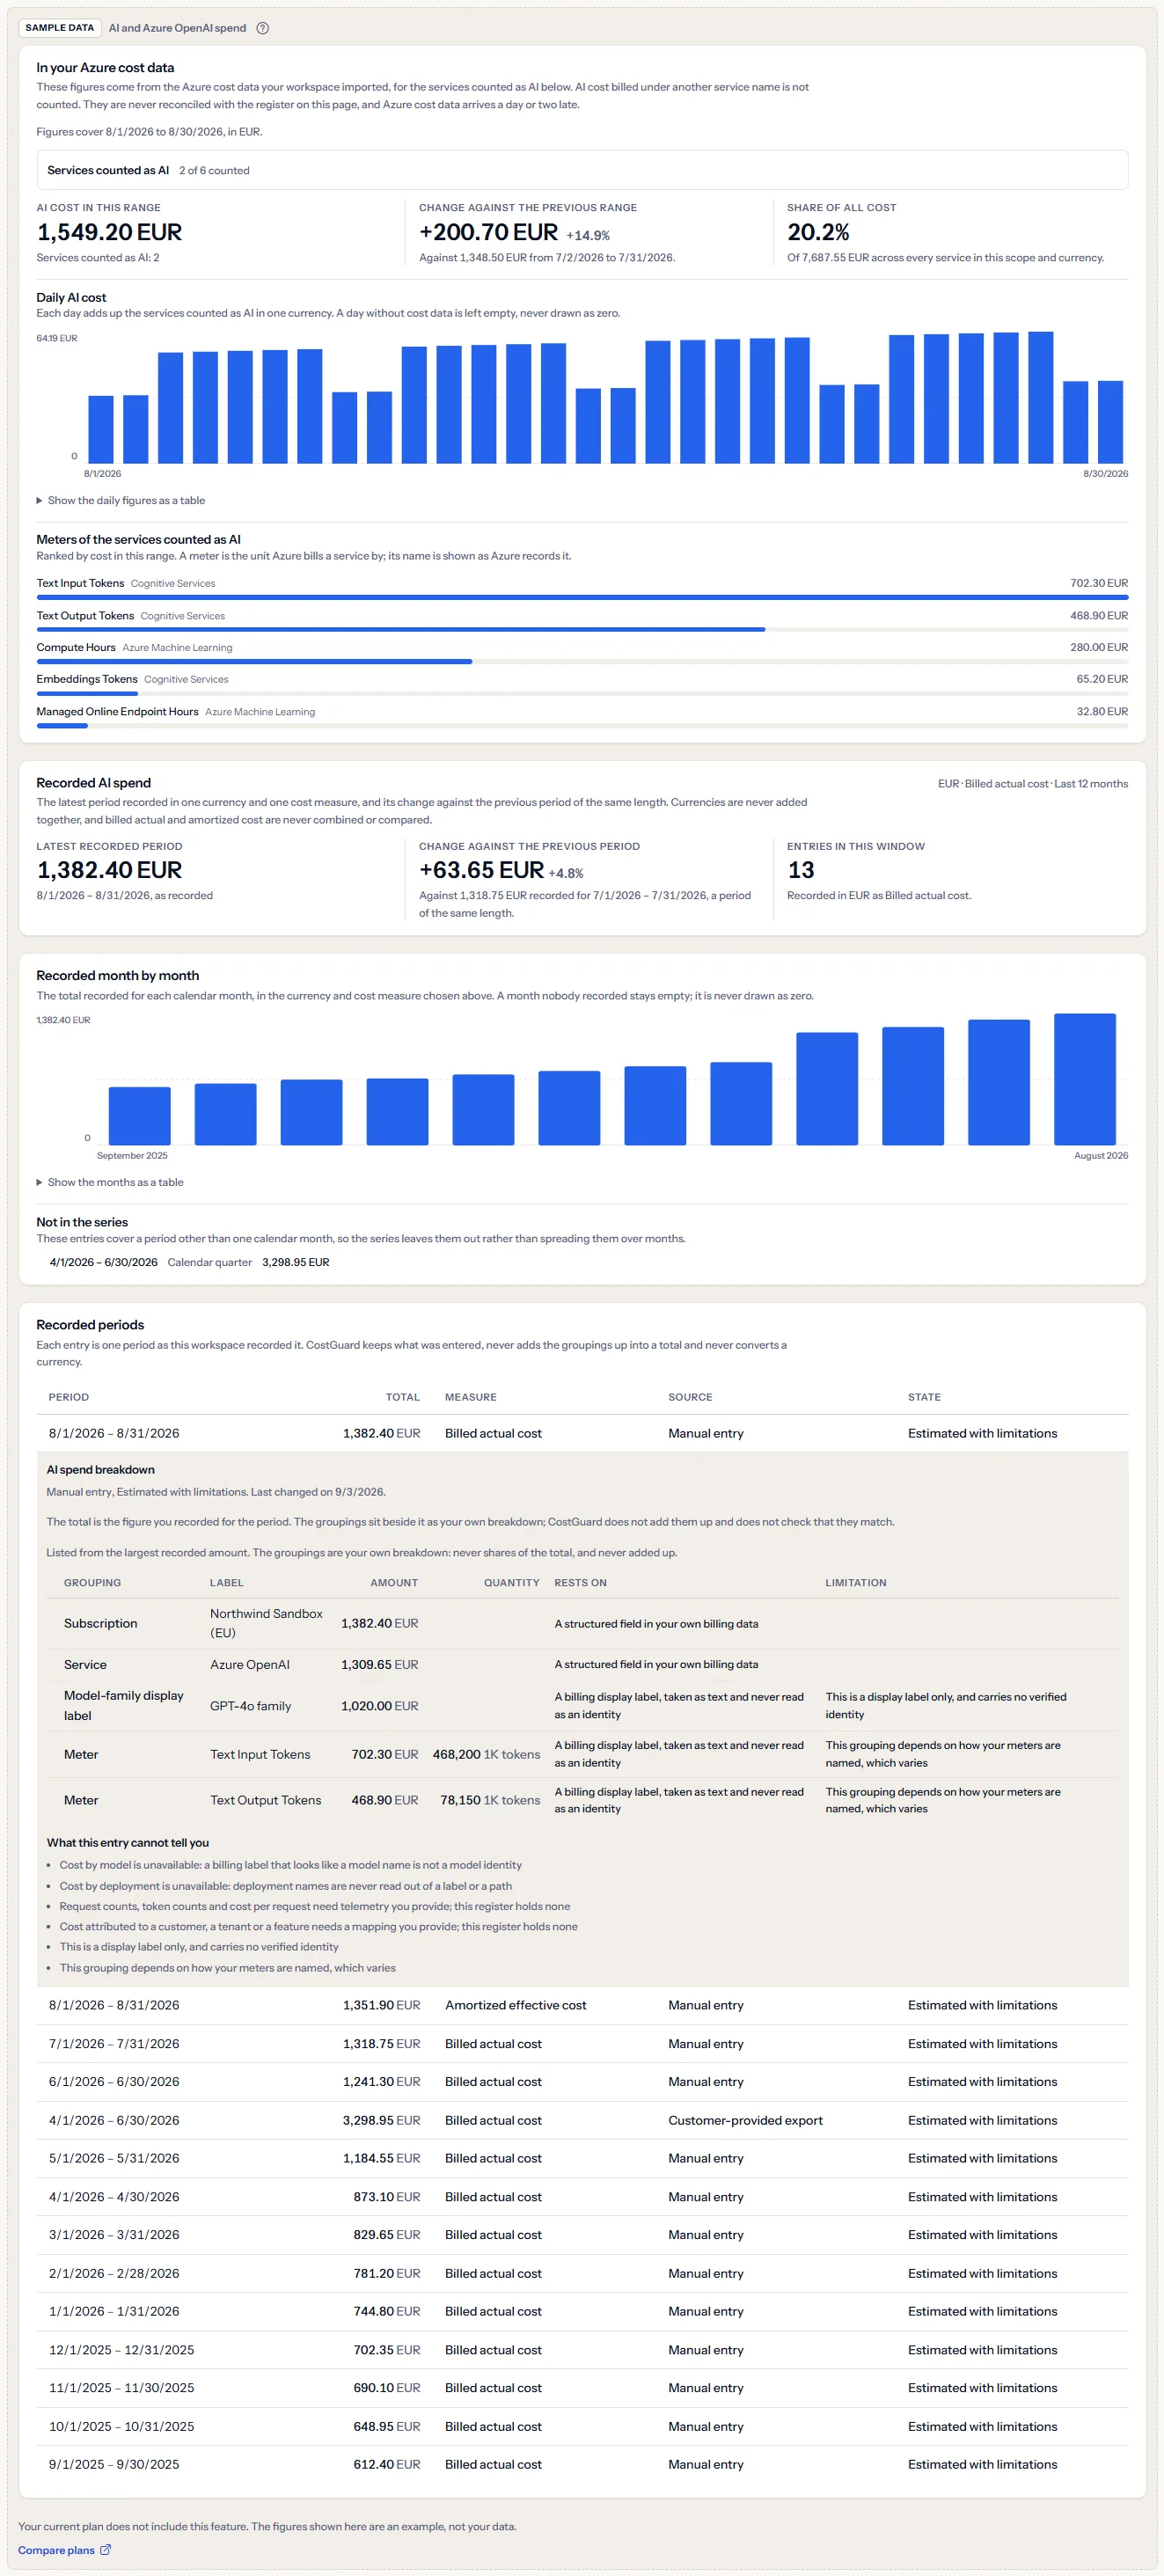The width and height of the screenshot is (1164, 2576).
Task: Click the Azure OpenAI service label in breakdown
Action: click(x=249, y=1665)
